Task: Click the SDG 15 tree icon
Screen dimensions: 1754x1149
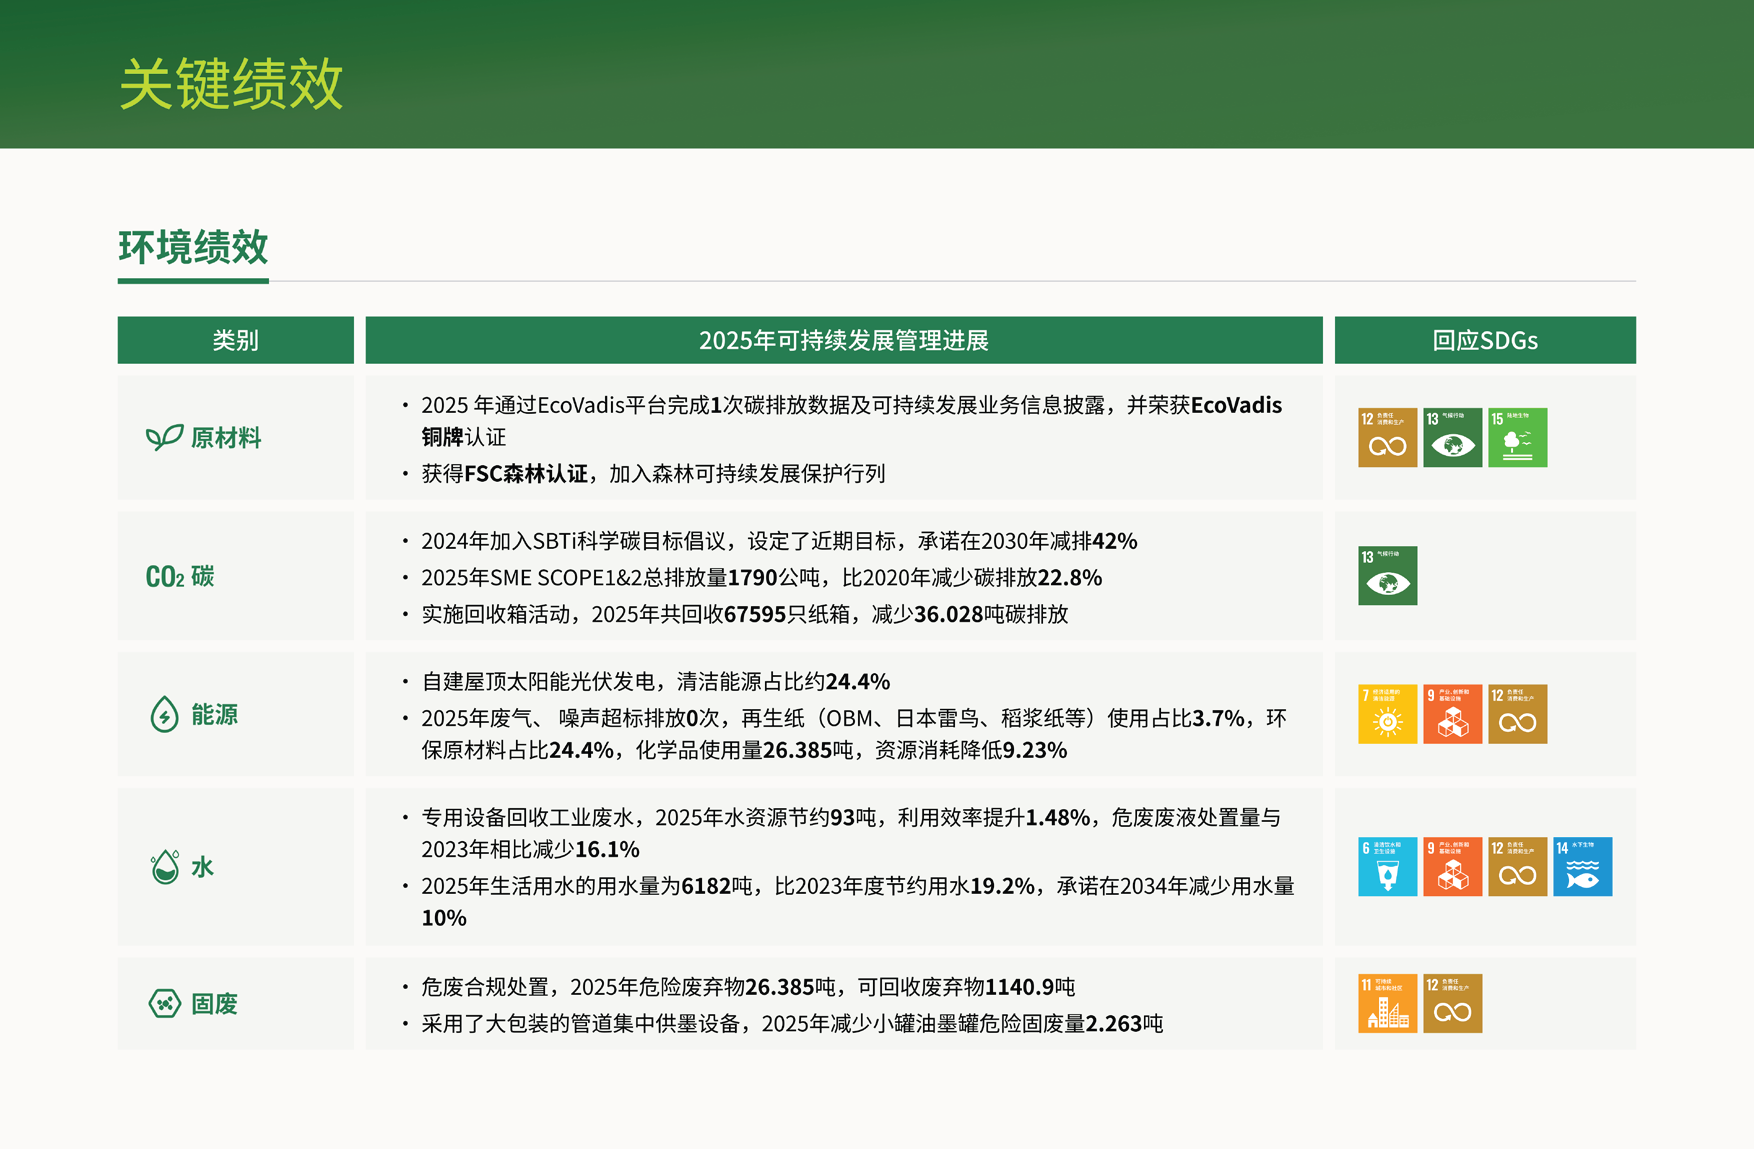Action: [x=1517, y=438]
